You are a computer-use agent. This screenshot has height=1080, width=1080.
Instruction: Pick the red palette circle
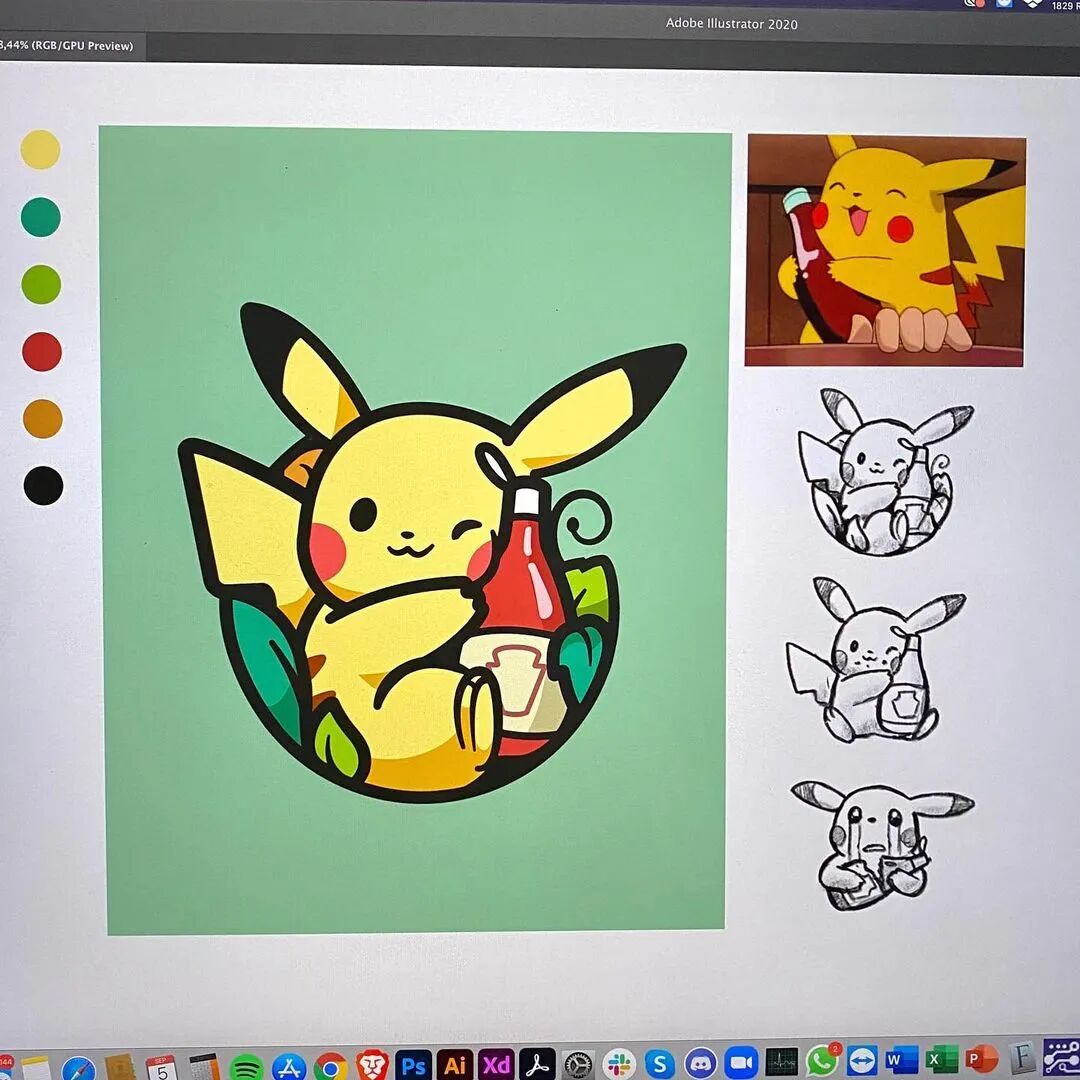(x=42, y=352)
